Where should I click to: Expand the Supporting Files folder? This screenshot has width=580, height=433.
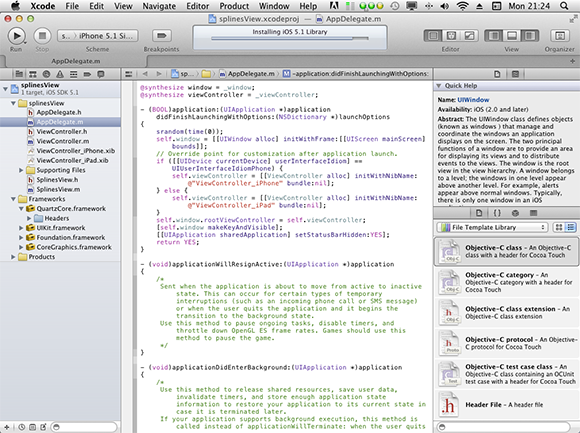pos(21,170)
